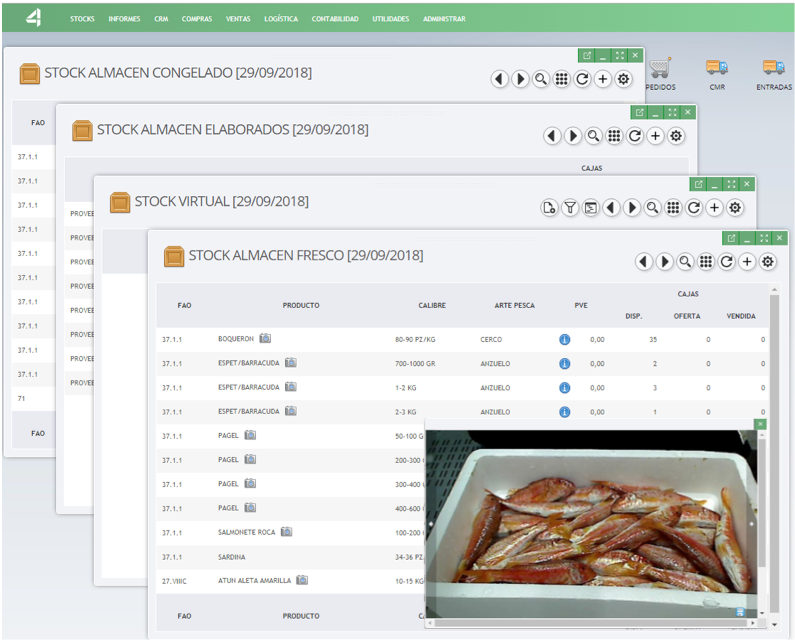
Task: View camera photo for BOQUERON row
Action: point(266,339)
